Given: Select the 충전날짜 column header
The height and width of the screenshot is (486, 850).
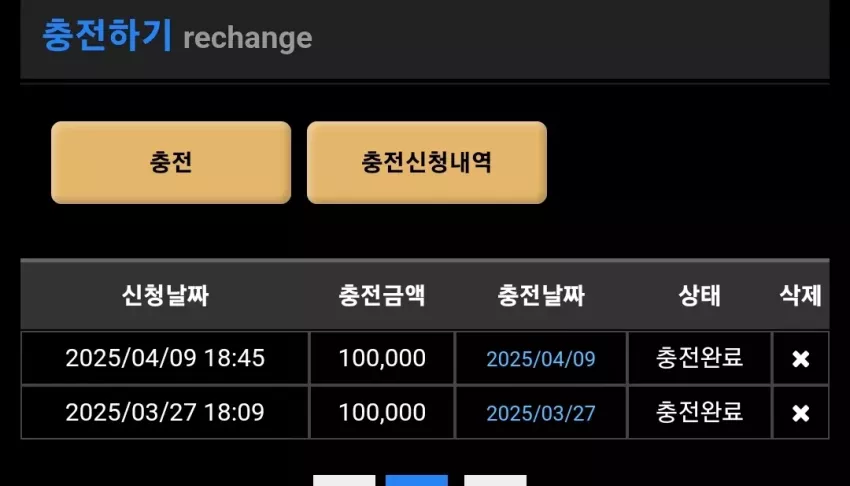Looking at the screenshot, I should click(x=541, y=295).
